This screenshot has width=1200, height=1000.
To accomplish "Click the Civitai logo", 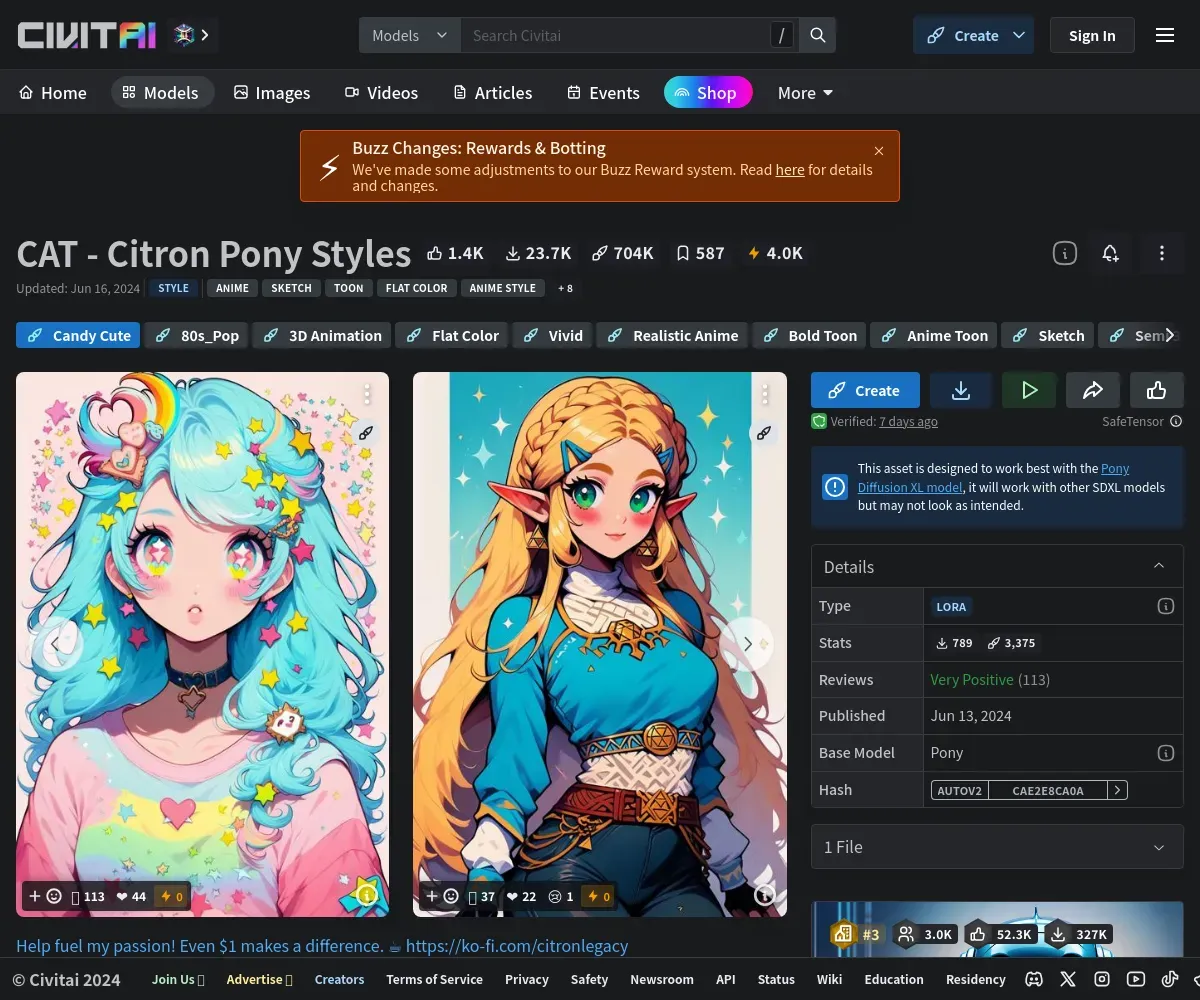I will [87, 35].
